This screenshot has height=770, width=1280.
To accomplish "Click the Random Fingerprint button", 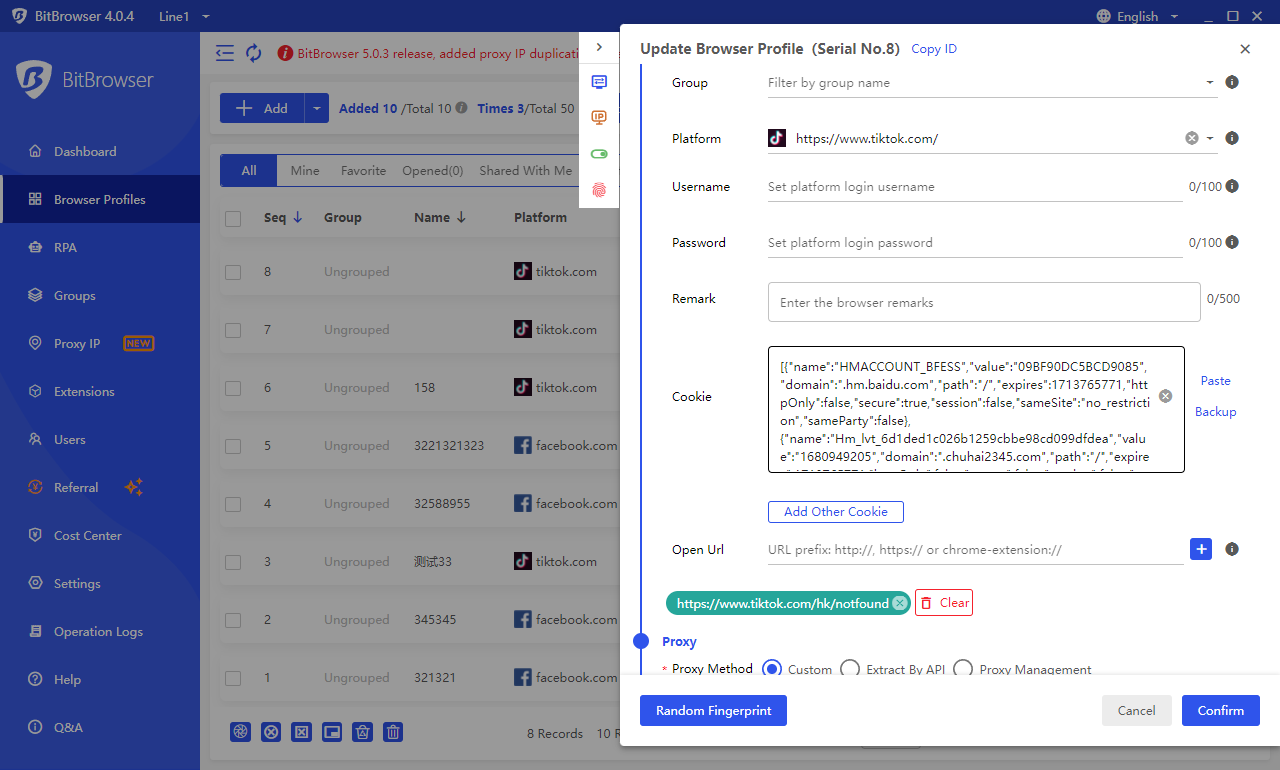I will (x=713, y=711).
